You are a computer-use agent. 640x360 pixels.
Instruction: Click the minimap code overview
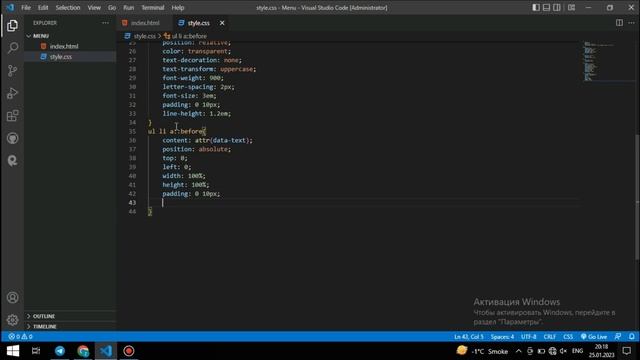click(x=608, y=61)
